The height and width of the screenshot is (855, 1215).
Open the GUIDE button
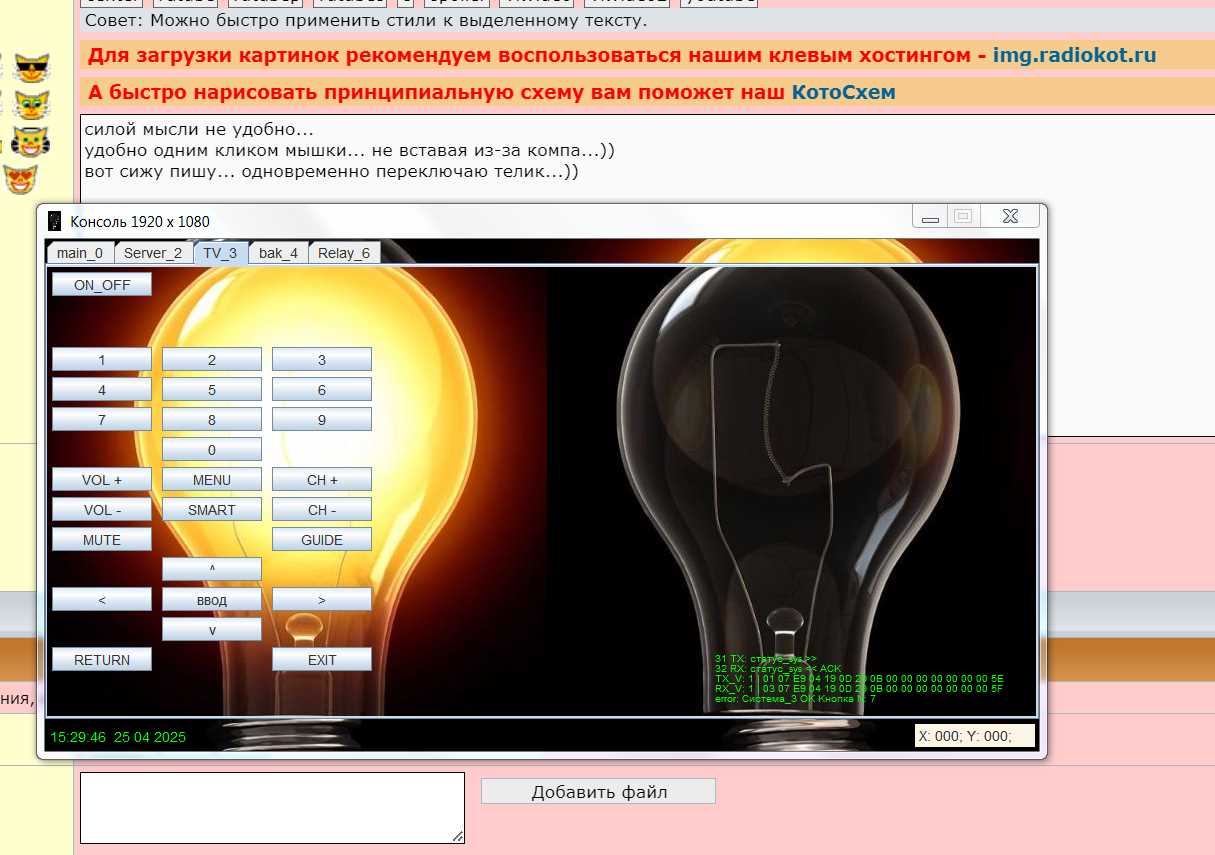point(322,540)
